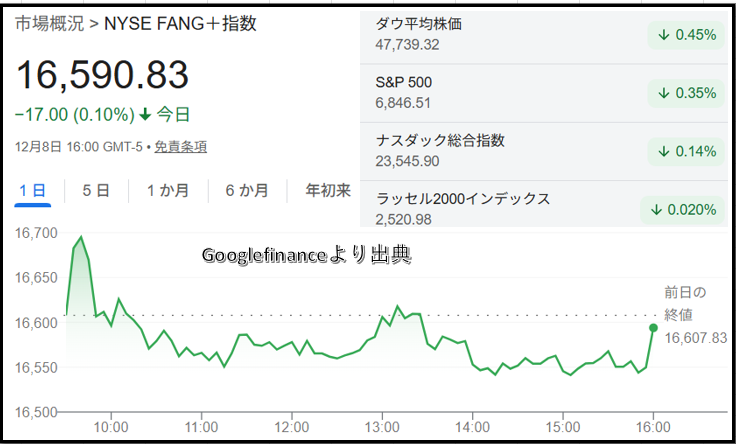Click the 16,590.83 index value

coord(102,76)
